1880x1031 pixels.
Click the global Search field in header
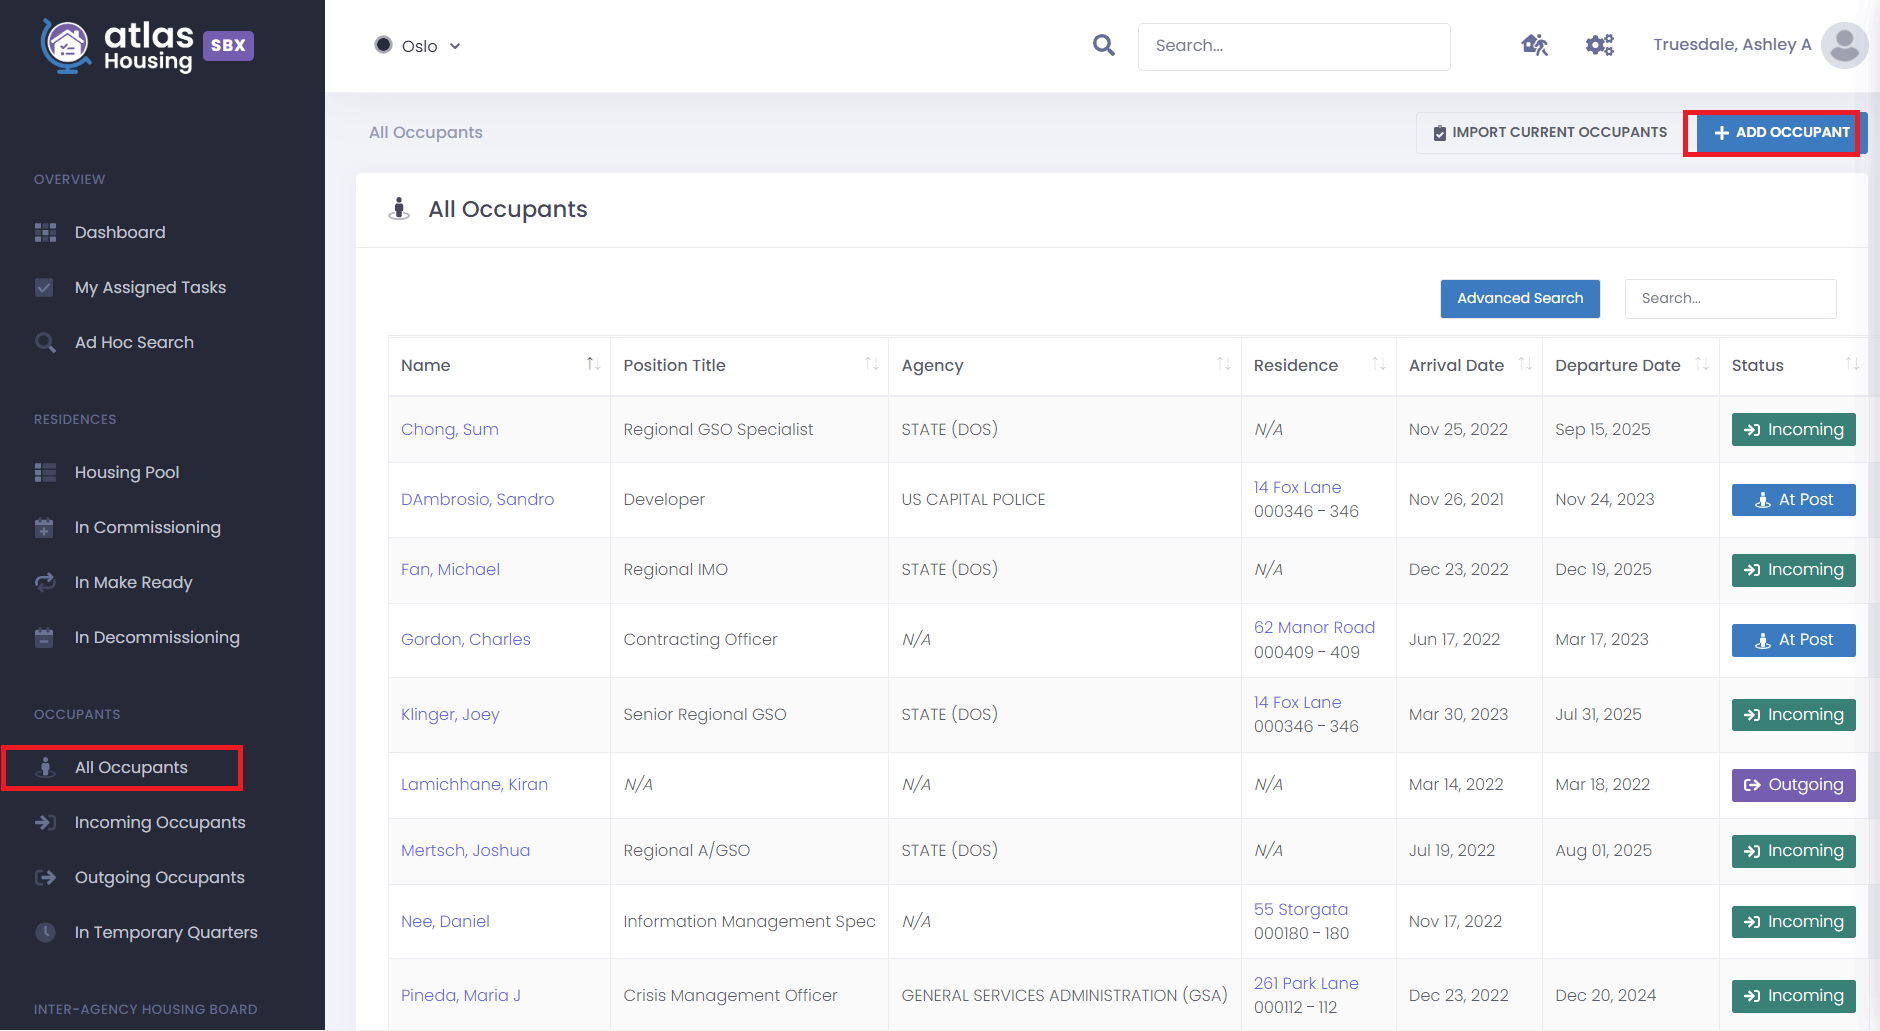[1294, 46]
